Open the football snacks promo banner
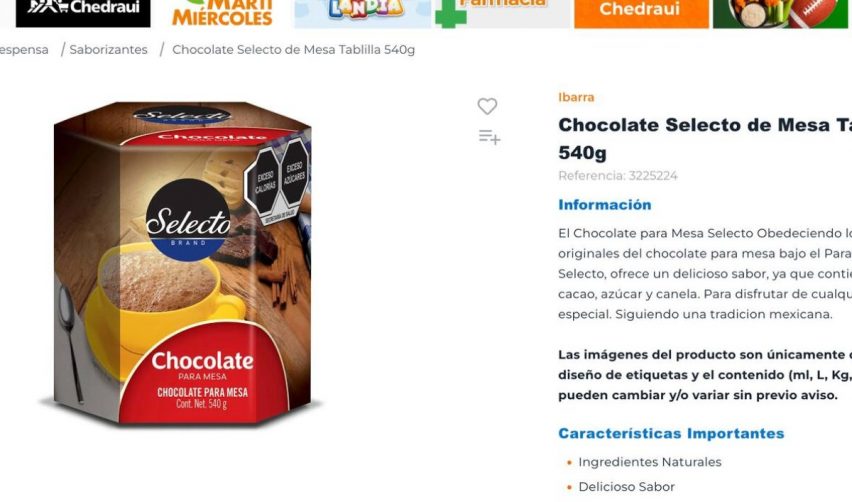This screenshot has height=502, width=852. point(781,14)
